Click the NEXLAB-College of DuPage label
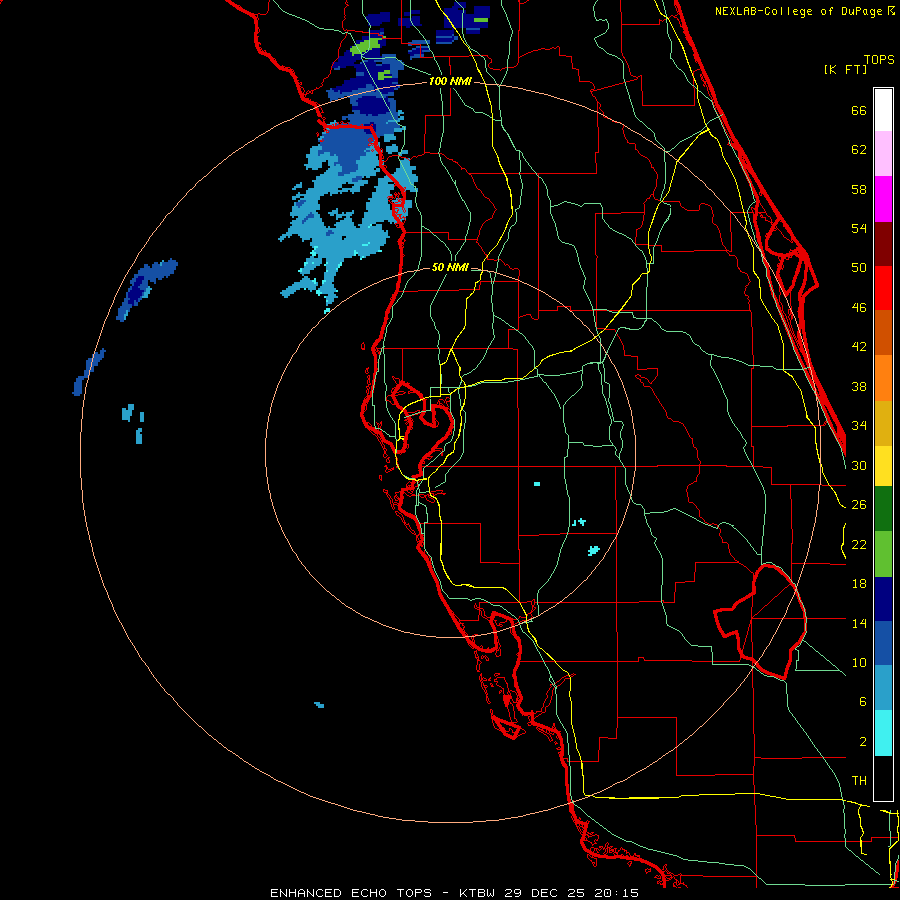Viewport: 900px width, 900px height. (799, 11)
